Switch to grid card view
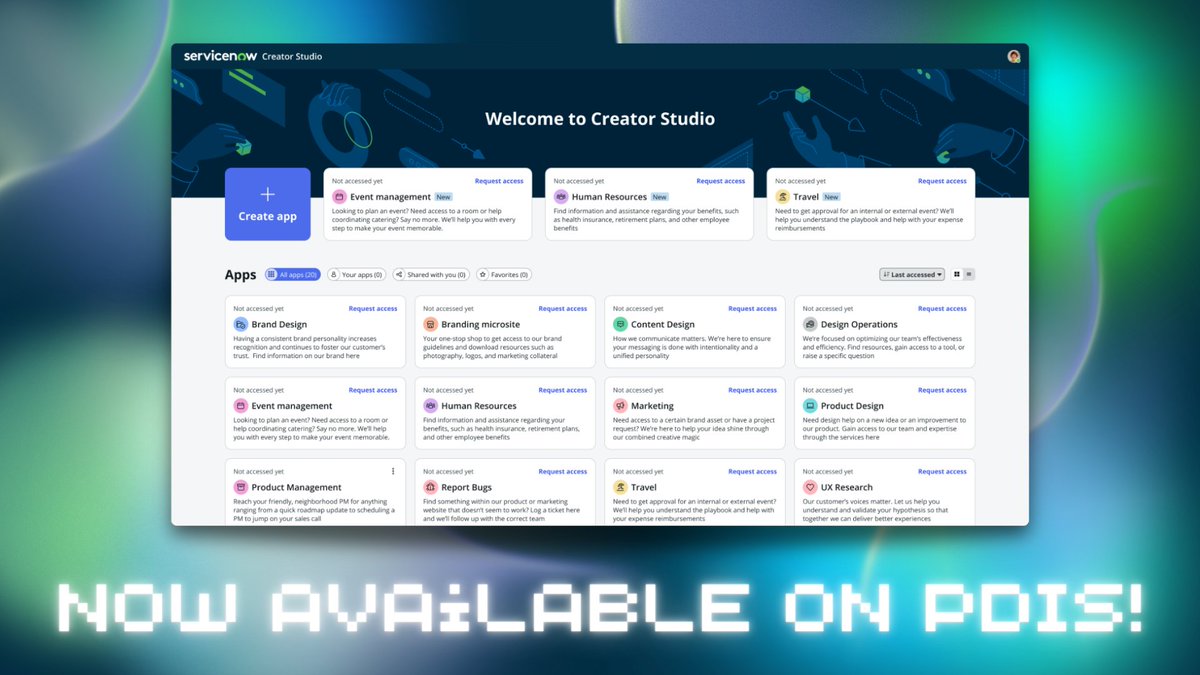 [x=957, y=274]
